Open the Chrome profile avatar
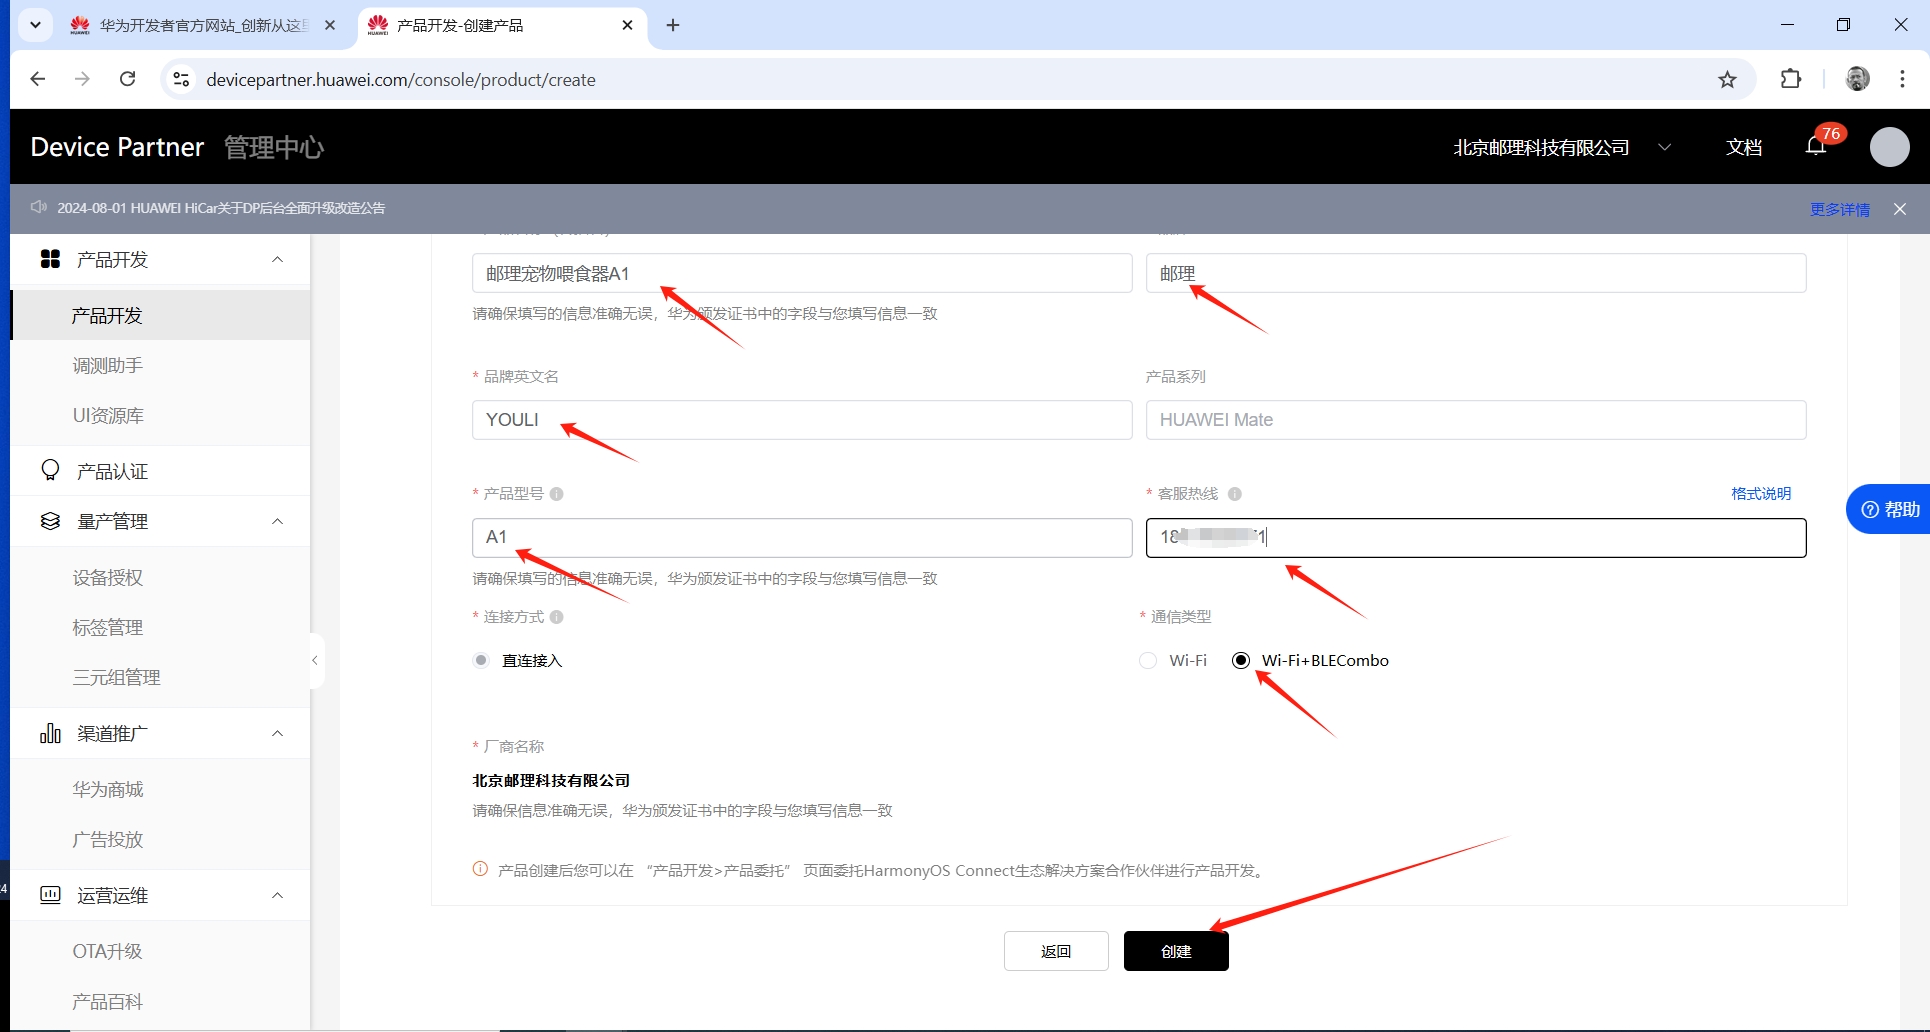This screenshot has width=1930, height=1032. pos(1858,79)
